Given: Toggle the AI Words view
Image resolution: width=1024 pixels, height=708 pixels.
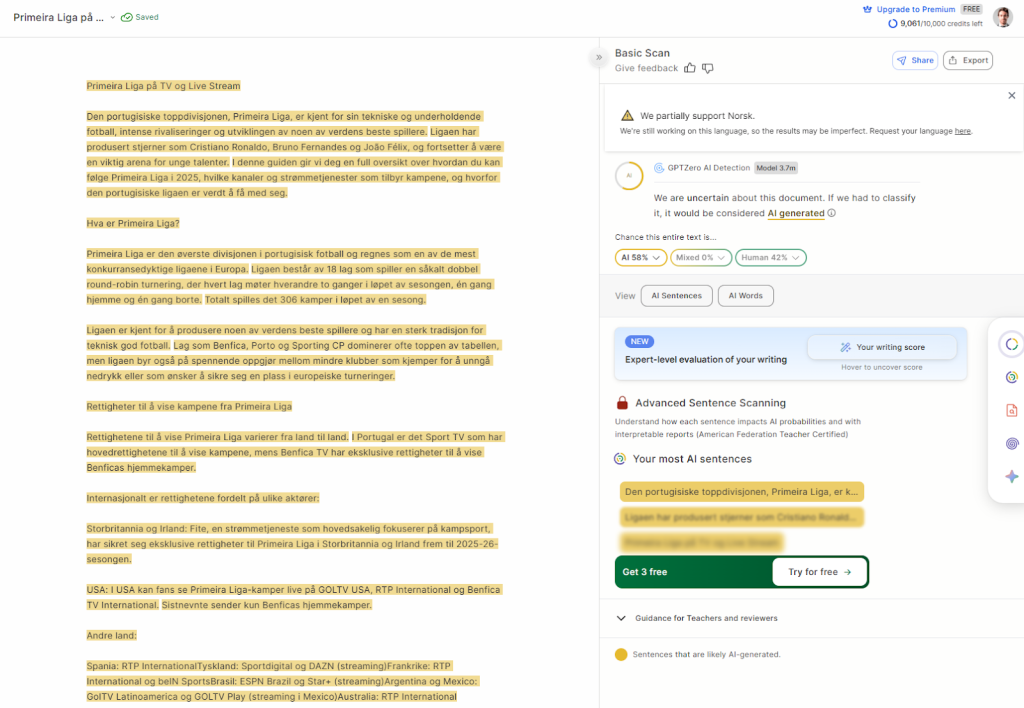Looking at the screenshot, I should [745, 296].
